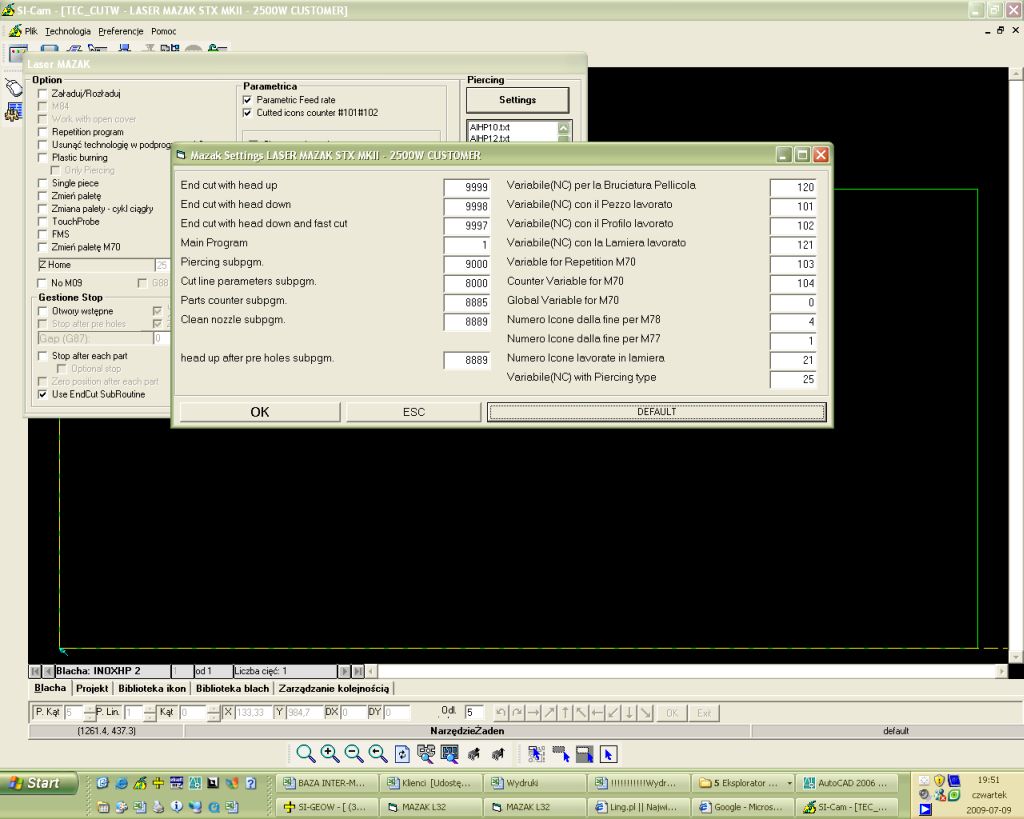Click the right arrow direction button

tap(533, 713)
